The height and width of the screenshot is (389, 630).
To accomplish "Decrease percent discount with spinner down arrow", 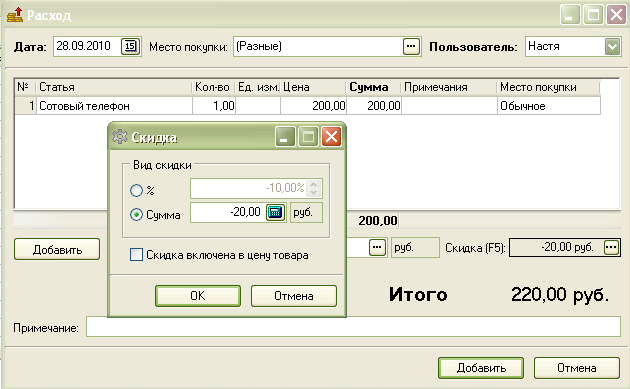I will 313,192.
